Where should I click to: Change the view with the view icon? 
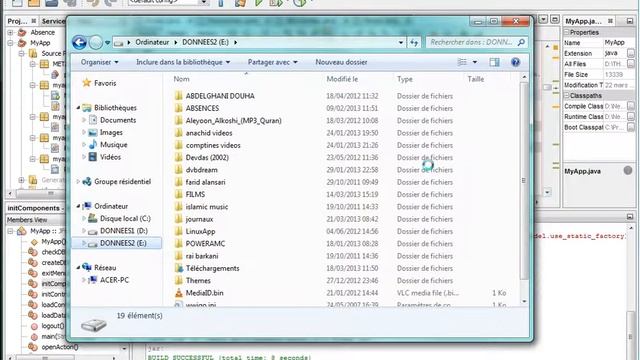[462, 62]
